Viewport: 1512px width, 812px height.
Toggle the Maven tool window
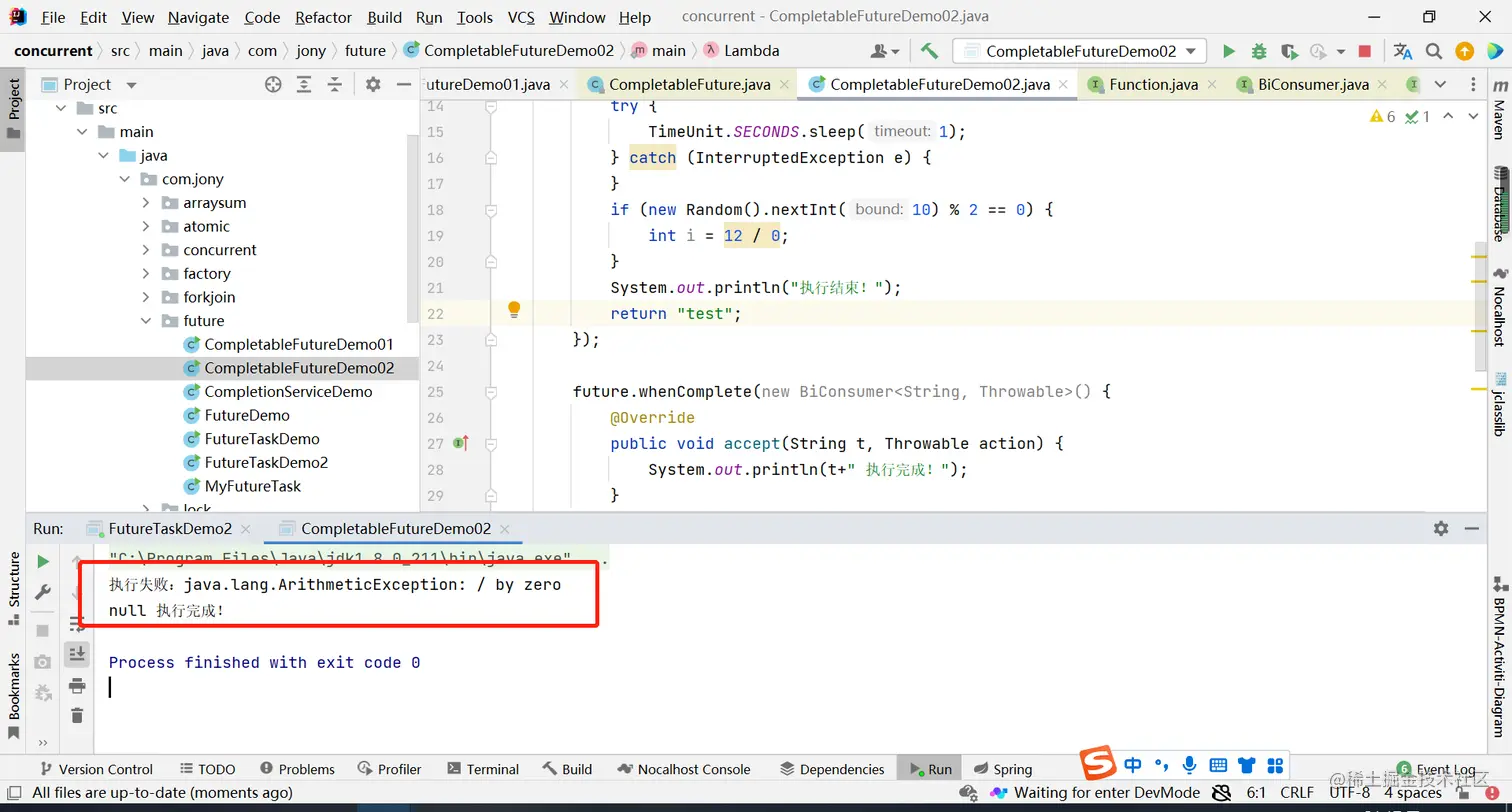1499,110
